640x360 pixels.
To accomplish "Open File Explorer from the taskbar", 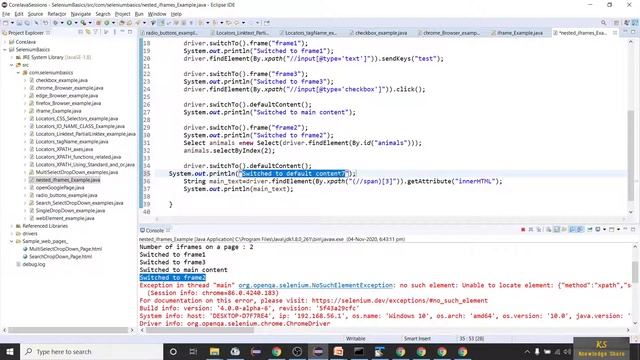I will pos(214,351).
